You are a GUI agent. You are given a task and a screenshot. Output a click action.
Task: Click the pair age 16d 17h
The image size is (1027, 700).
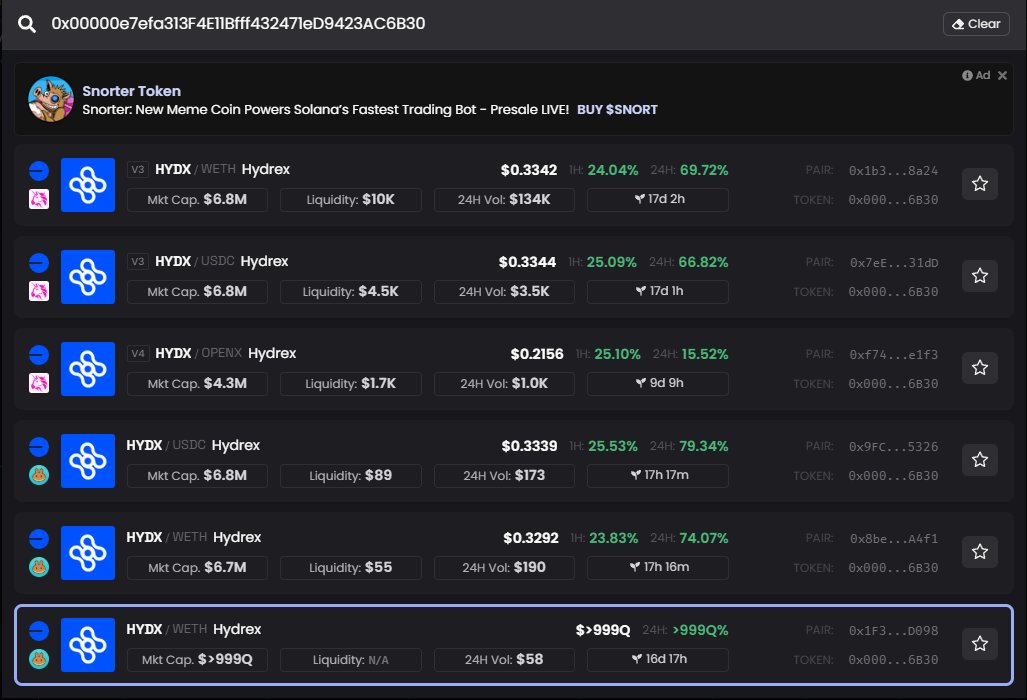point(658,659)
